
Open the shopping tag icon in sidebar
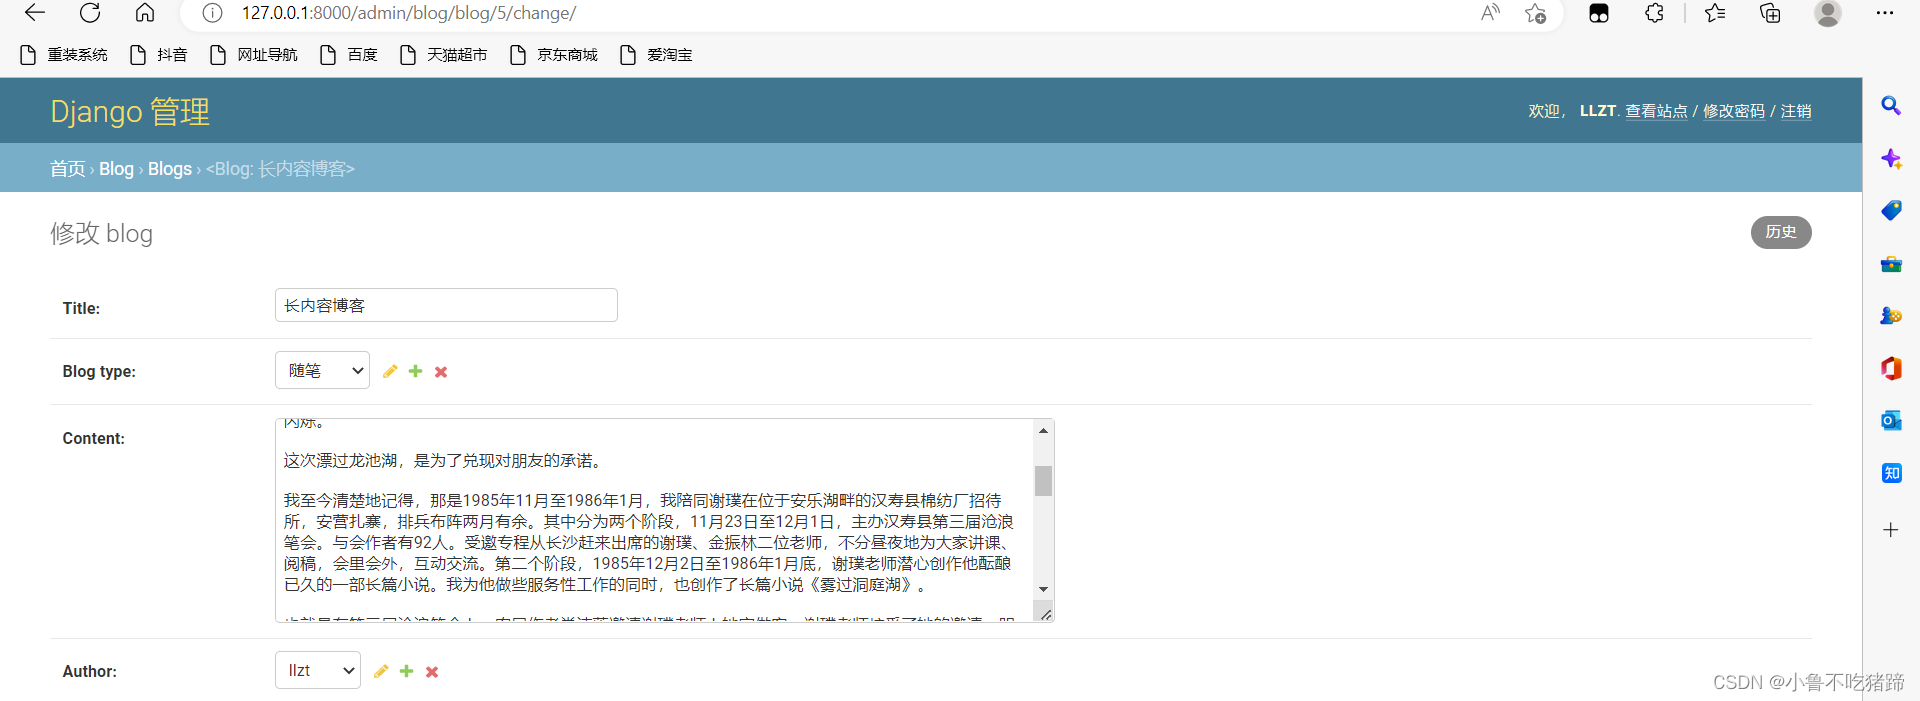point(1891,210)
